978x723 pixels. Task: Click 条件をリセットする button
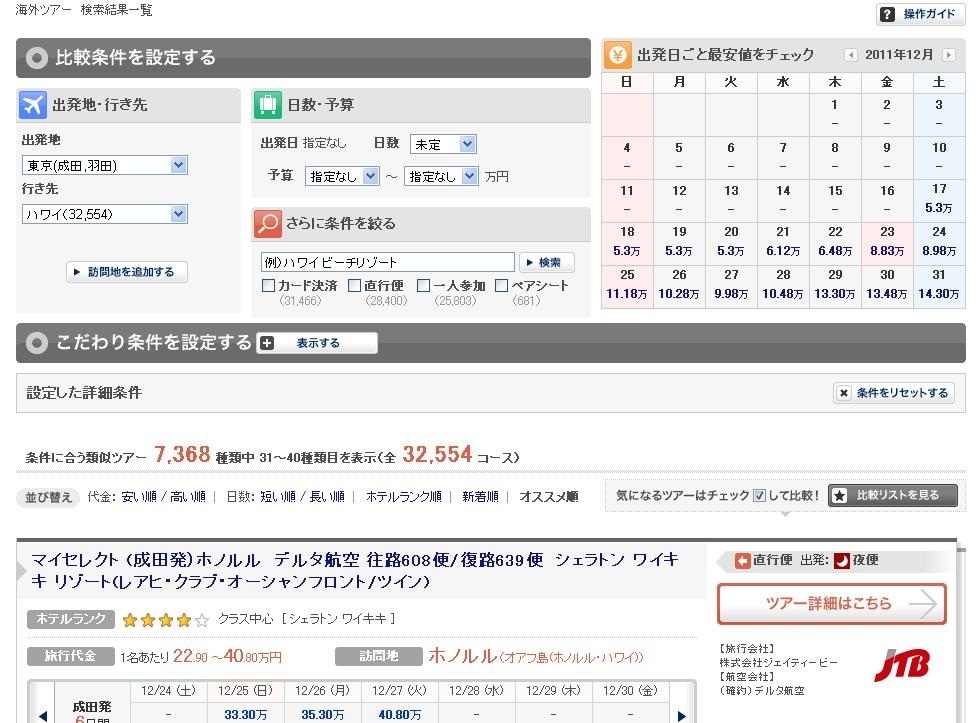click(x=894, y=392)
